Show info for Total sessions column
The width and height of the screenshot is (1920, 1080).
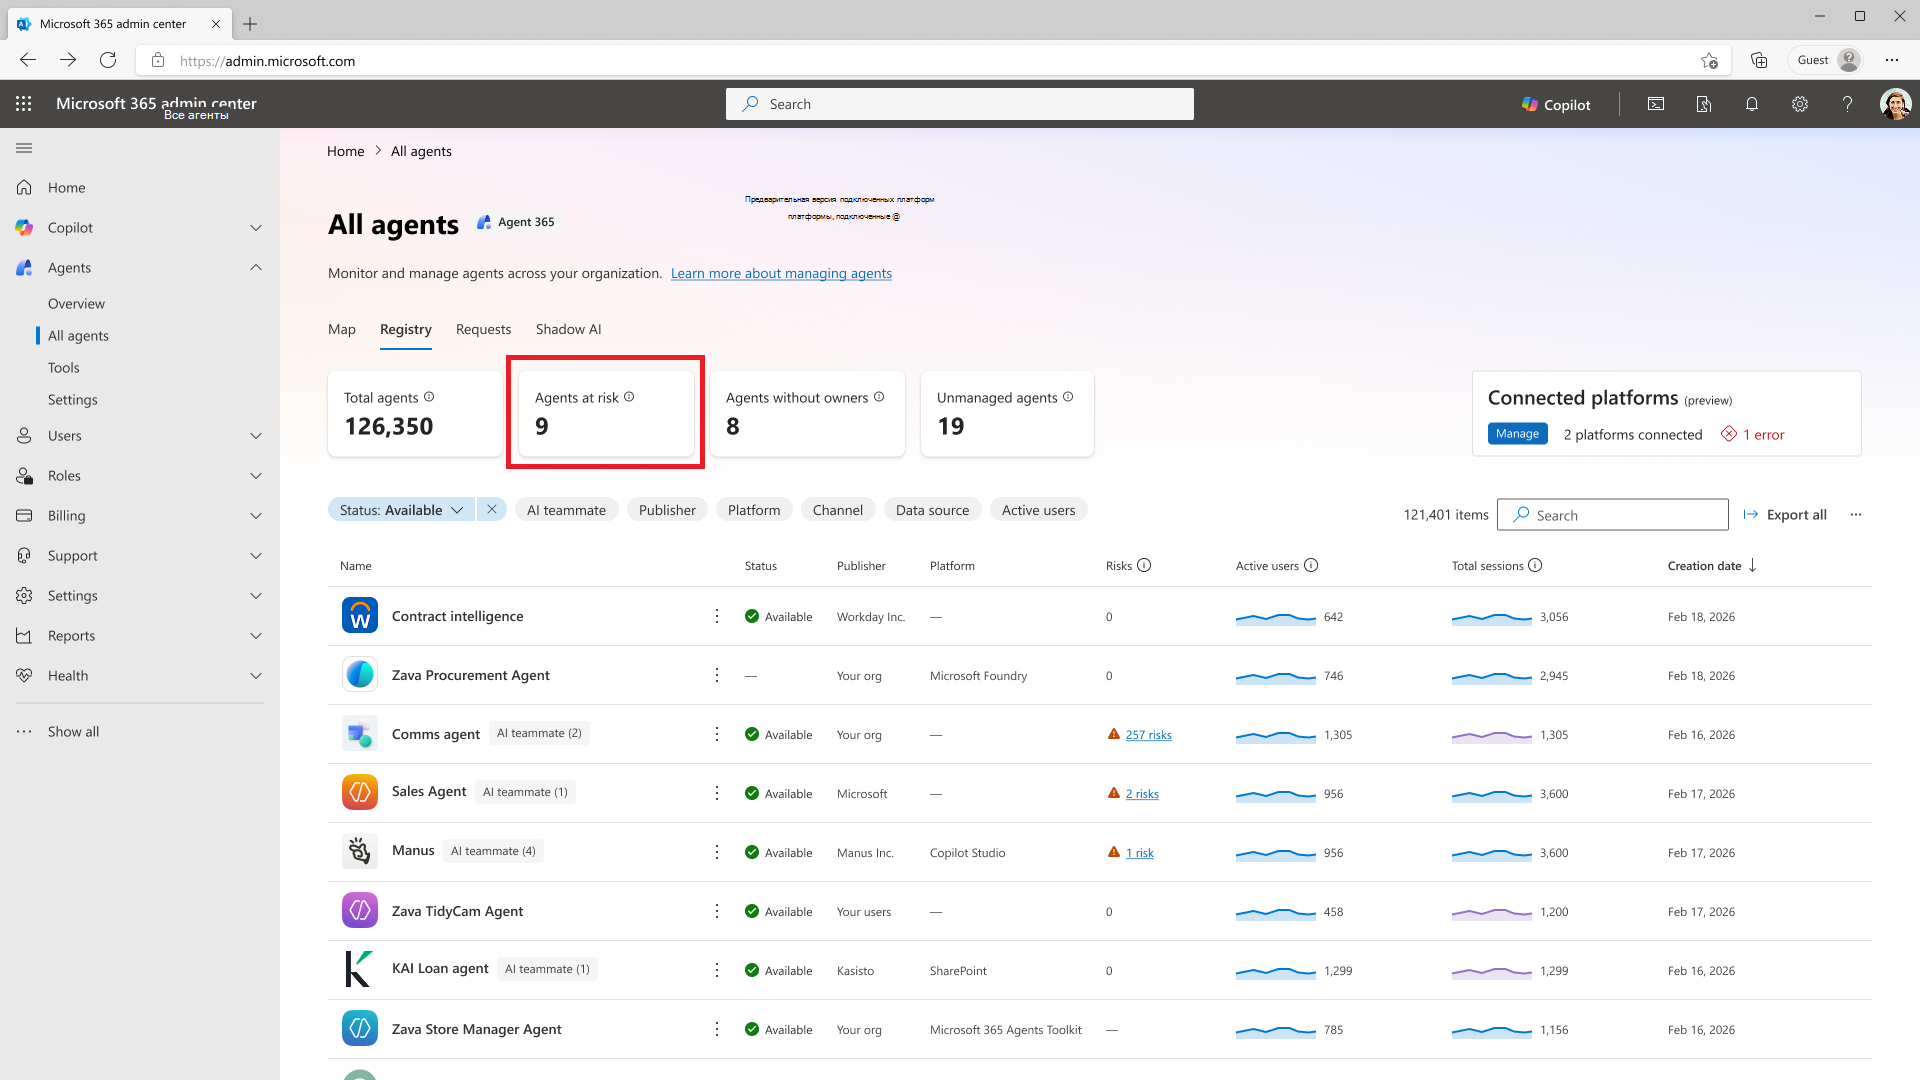click(x=1535, y=565)
